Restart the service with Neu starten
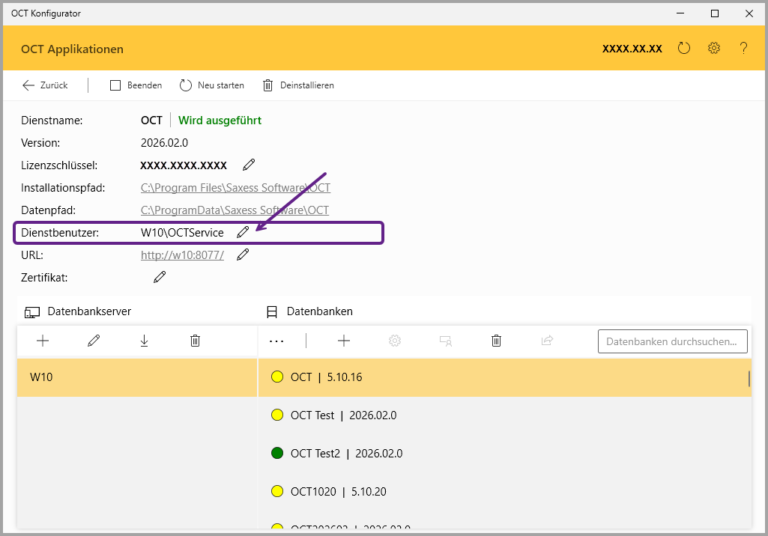Image resolution: width=768 pixels, height=536 pixels. coord(213,85)
